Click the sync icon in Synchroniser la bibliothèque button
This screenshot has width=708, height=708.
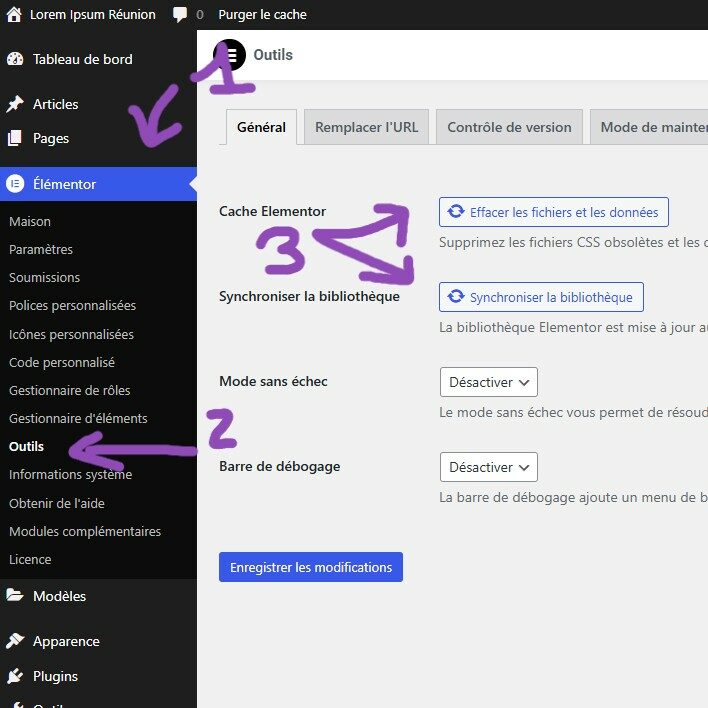point(456,296)
